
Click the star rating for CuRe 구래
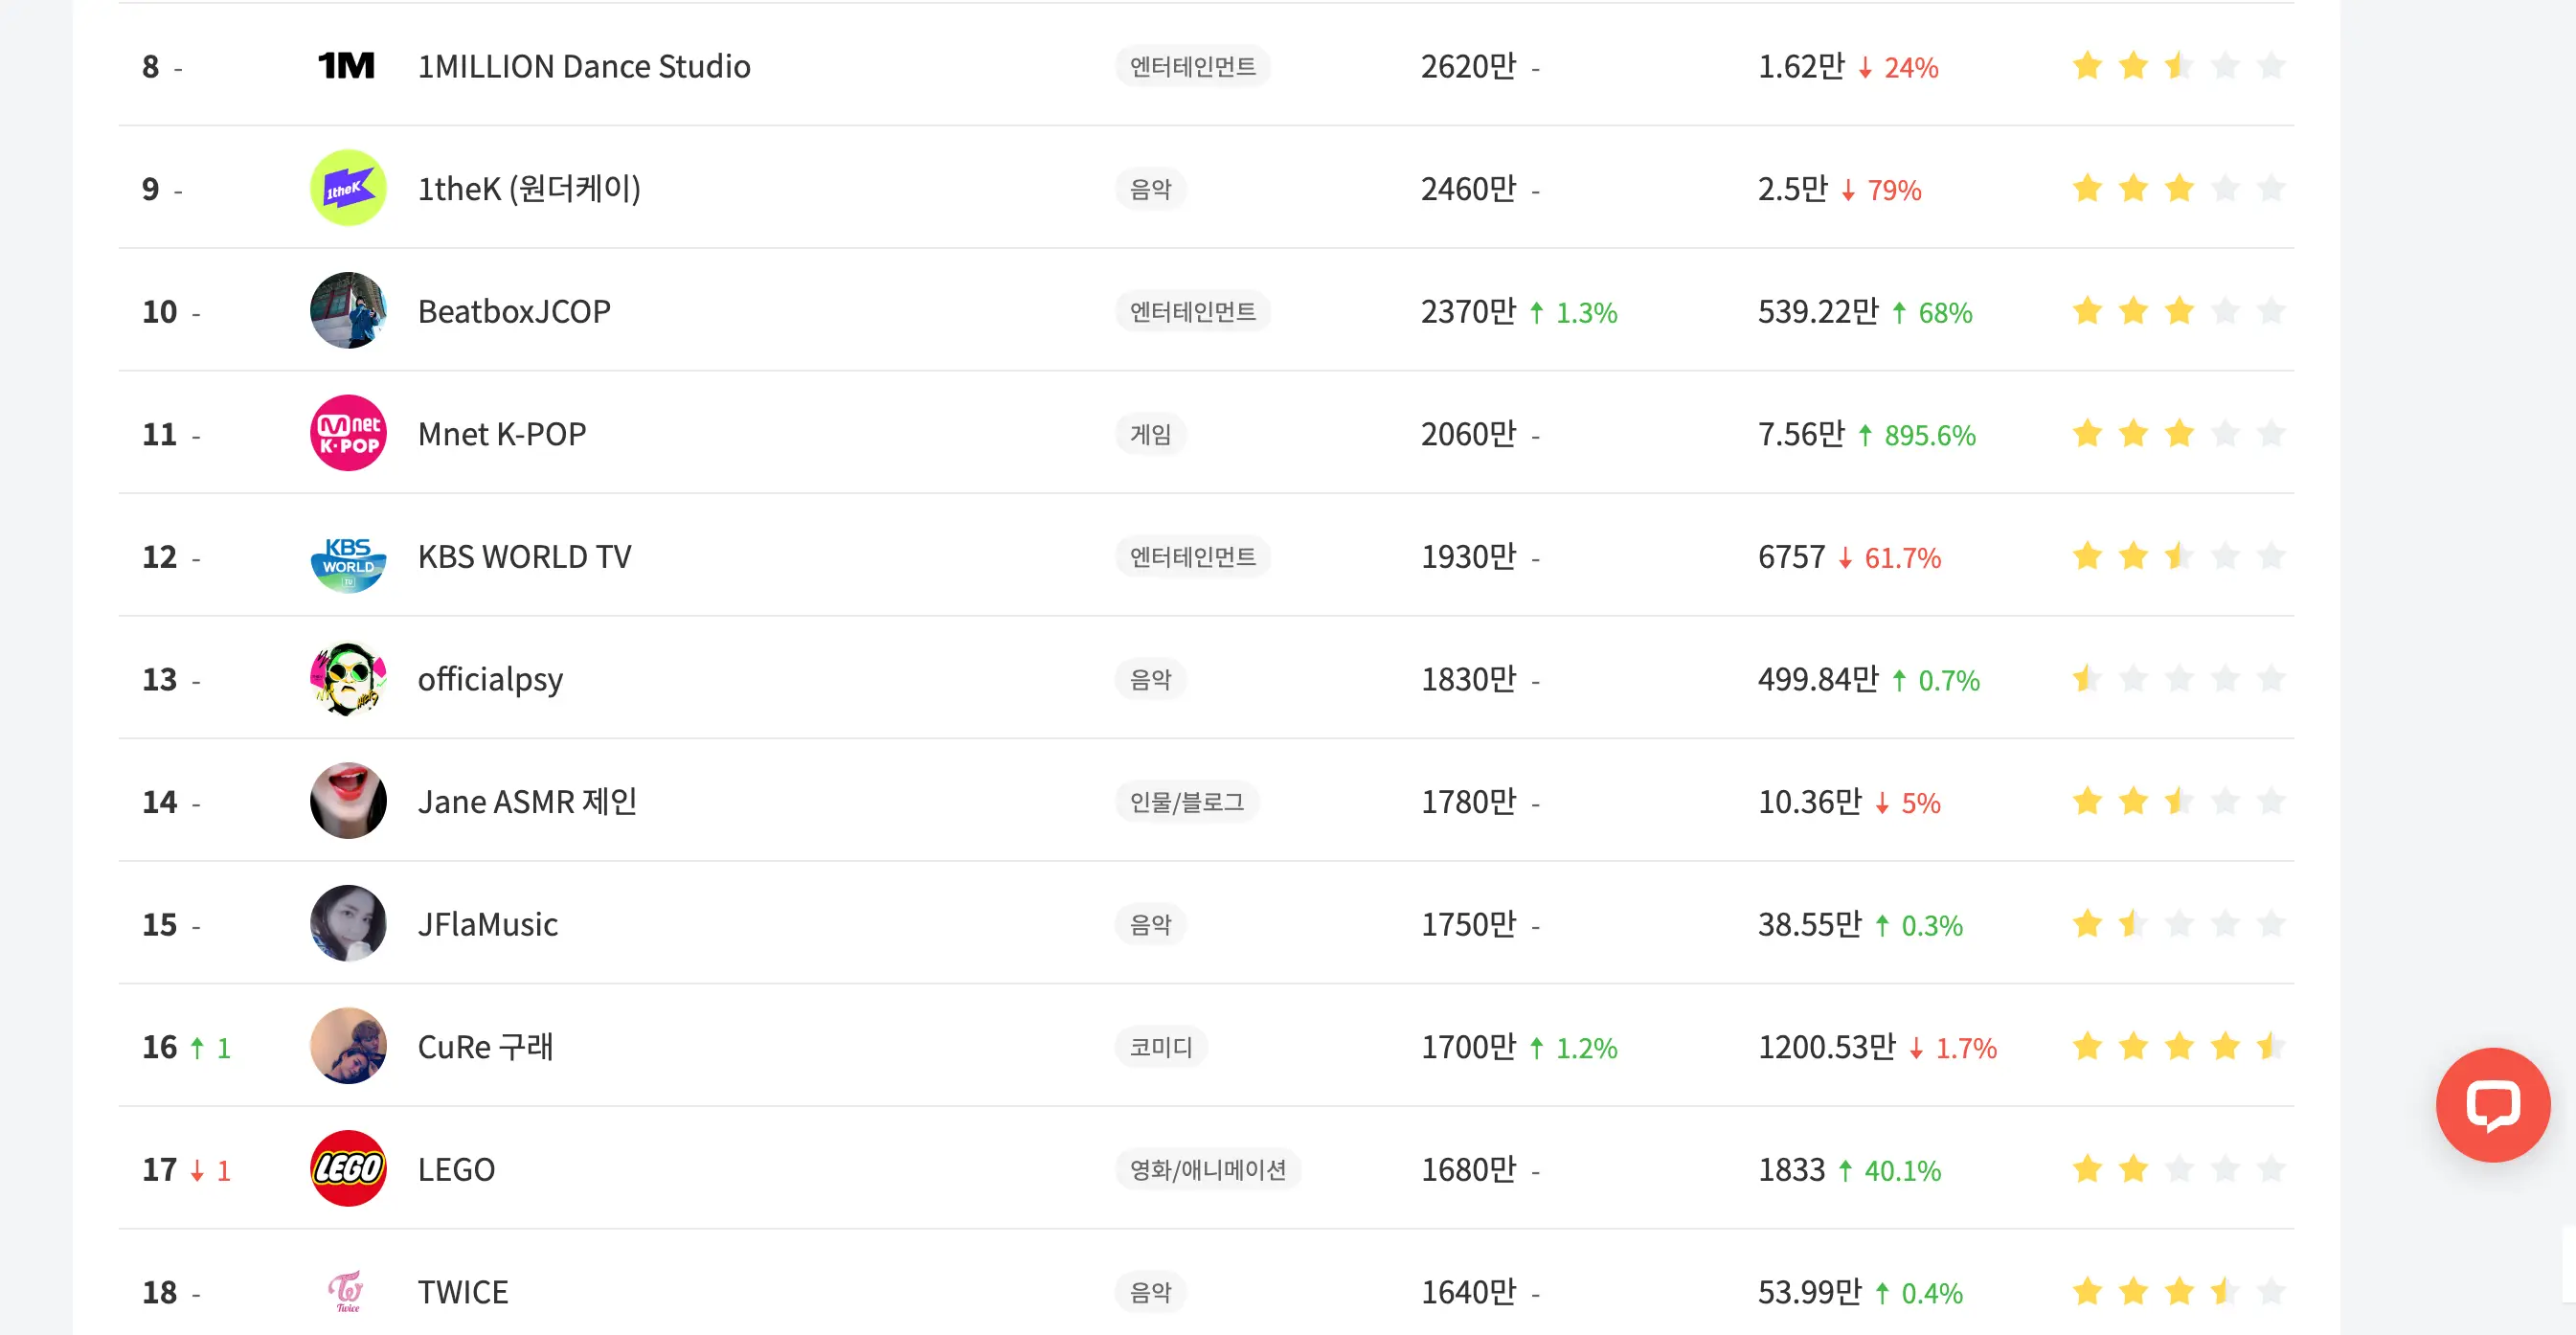[2178, 1046]
